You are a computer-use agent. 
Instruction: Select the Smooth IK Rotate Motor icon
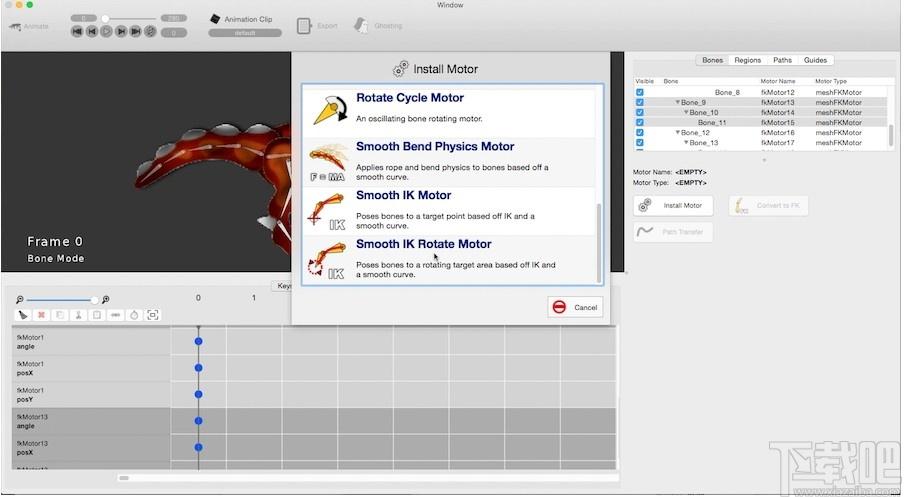point(327,261)
